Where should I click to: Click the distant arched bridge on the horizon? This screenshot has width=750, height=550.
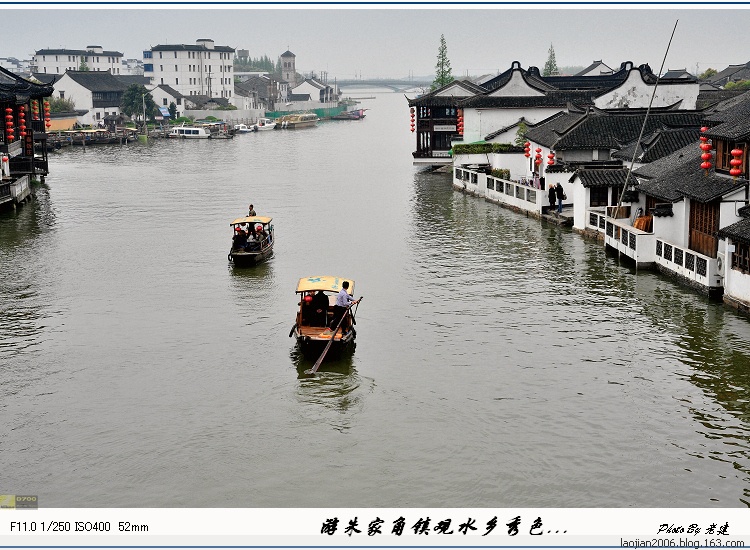[x=379, y=85]
